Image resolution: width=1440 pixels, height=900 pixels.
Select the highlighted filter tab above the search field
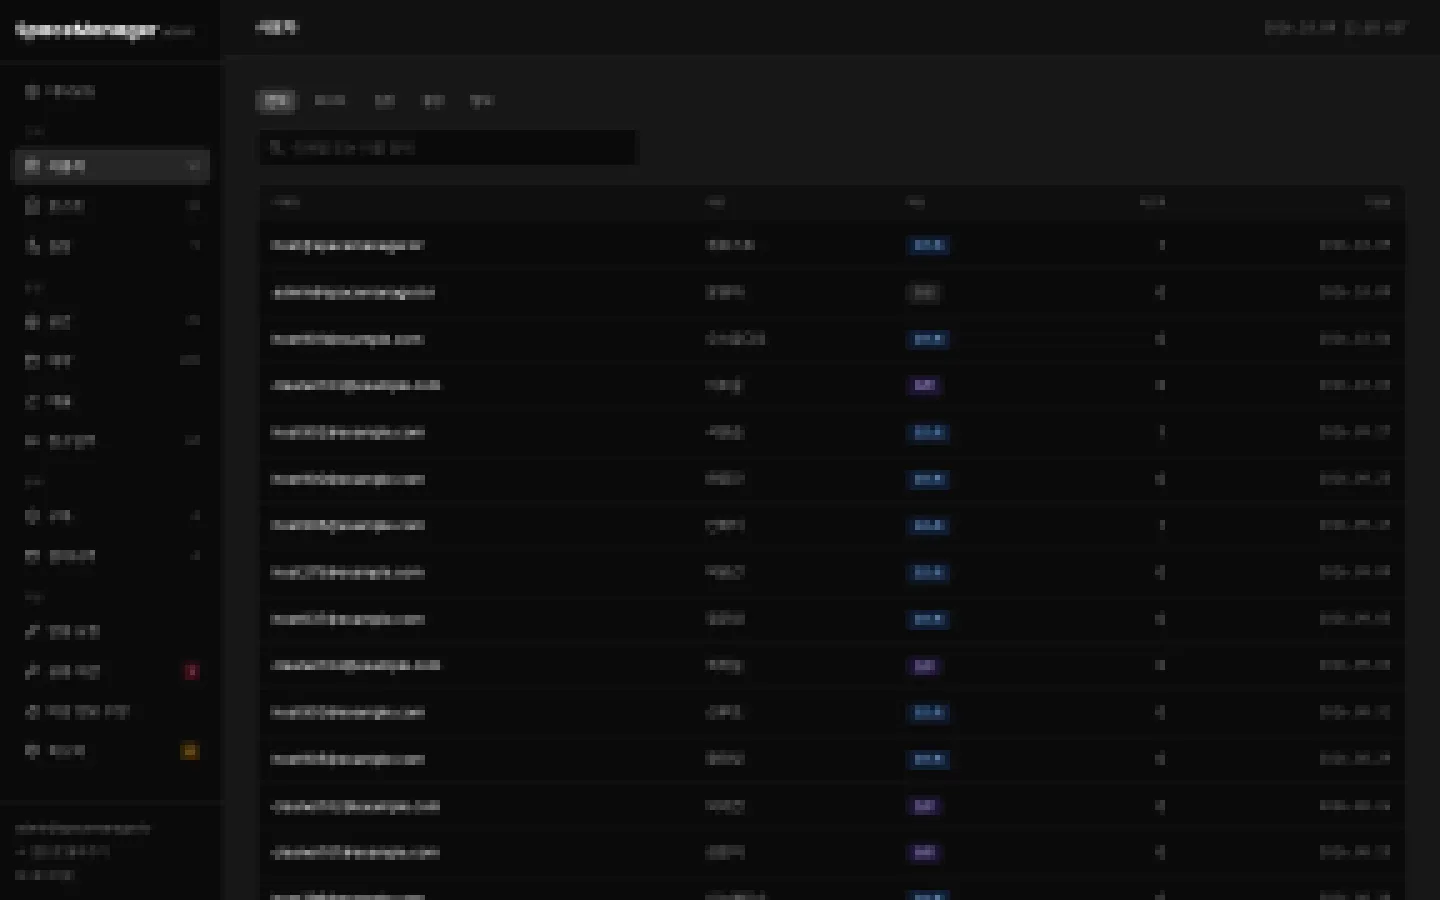click(x=276, y=101)
